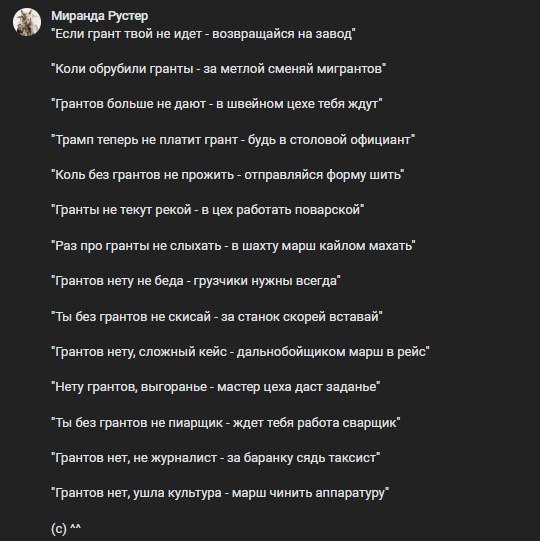Click the line mentioning грузчики нужны всегда
This screenshot has width=540, height=541.
click(x=196, y=281)
